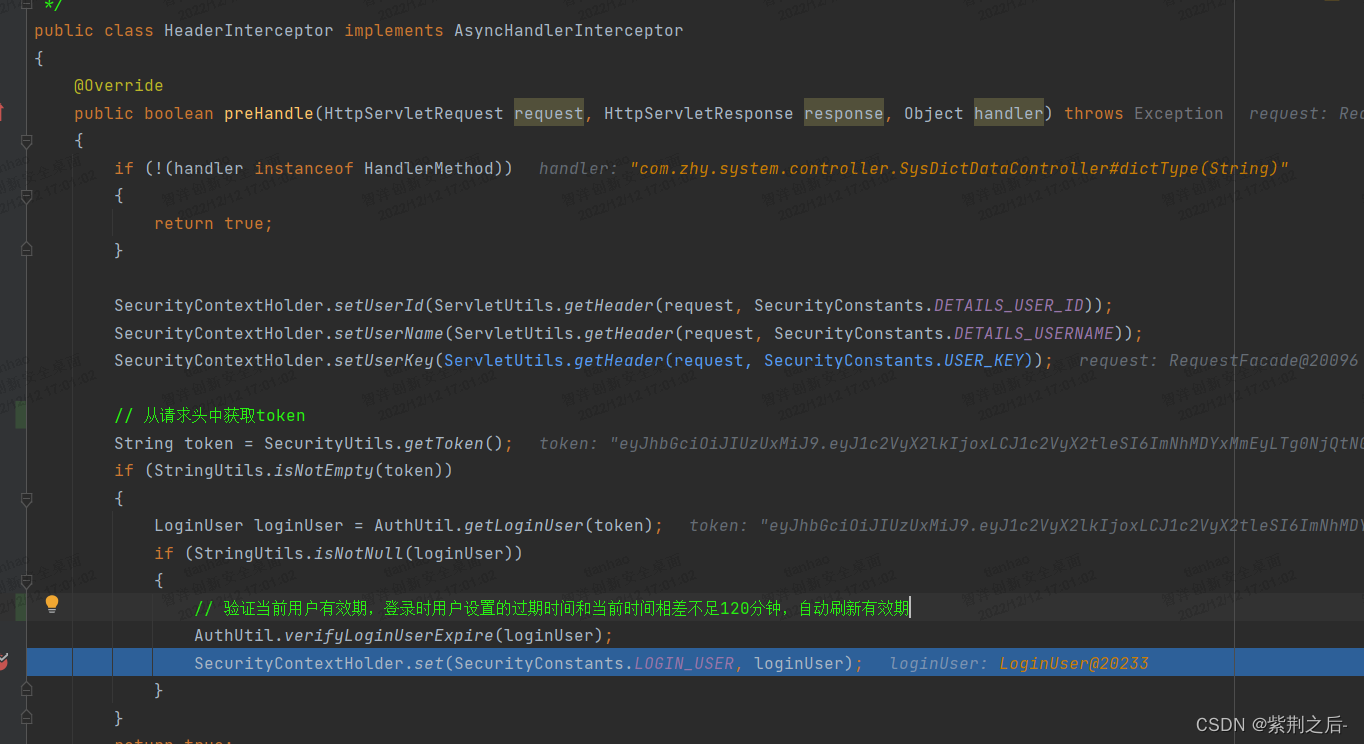The width and height of the screenshot is (1364, 744).
Task: Click the highlighted handler parameter in preHandle signature
Action: (1008, 113)
